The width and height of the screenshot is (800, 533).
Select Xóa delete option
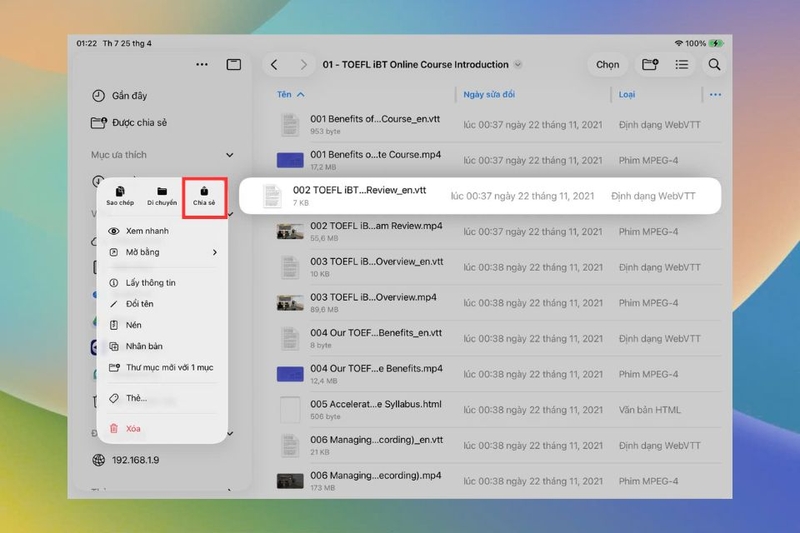click(133, 429)
